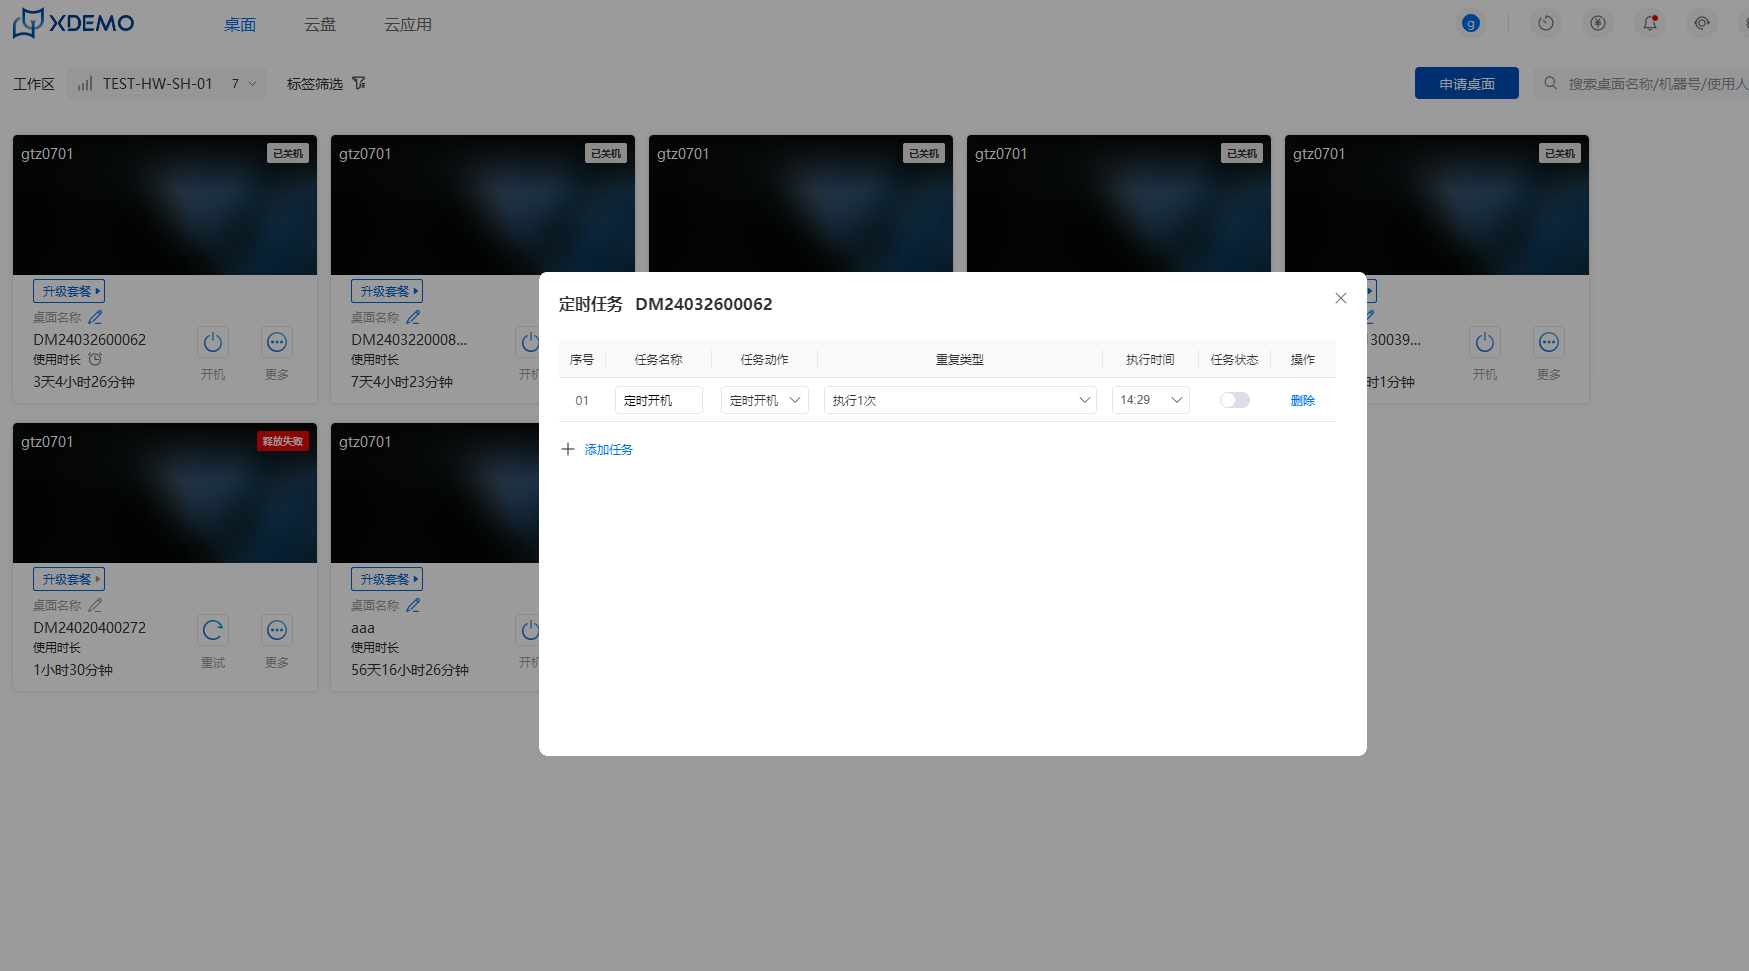Open the 14:29 execution time picker

pyautogui.click(x=1150, y=400)
